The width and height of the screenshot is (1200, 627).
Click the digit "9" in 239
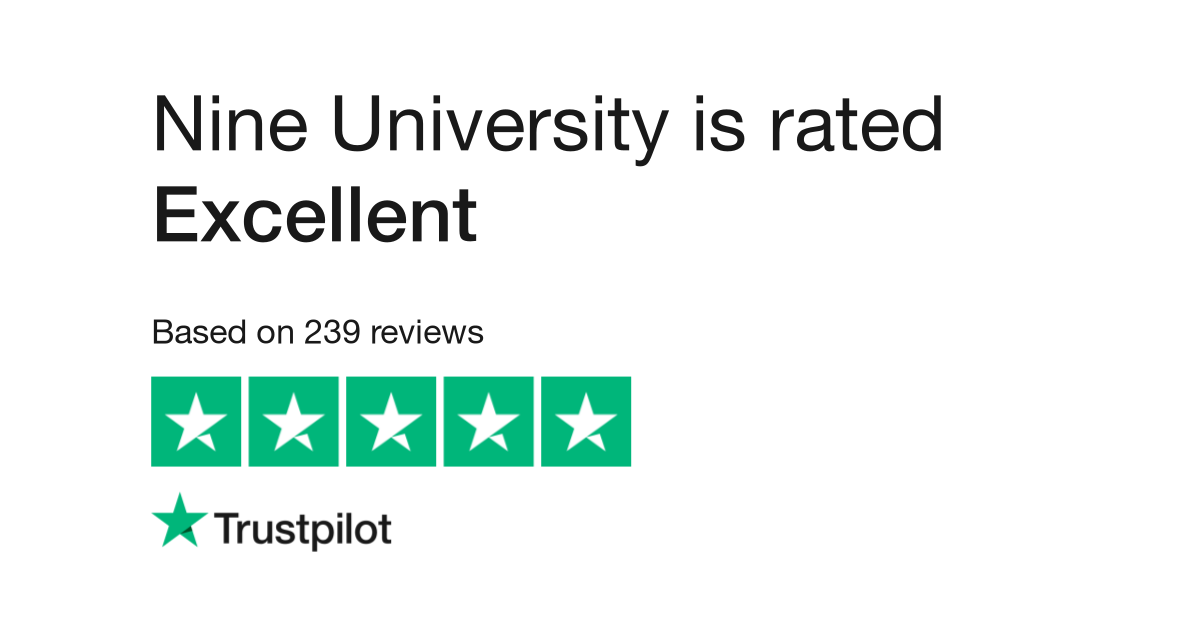pos(351,332)
